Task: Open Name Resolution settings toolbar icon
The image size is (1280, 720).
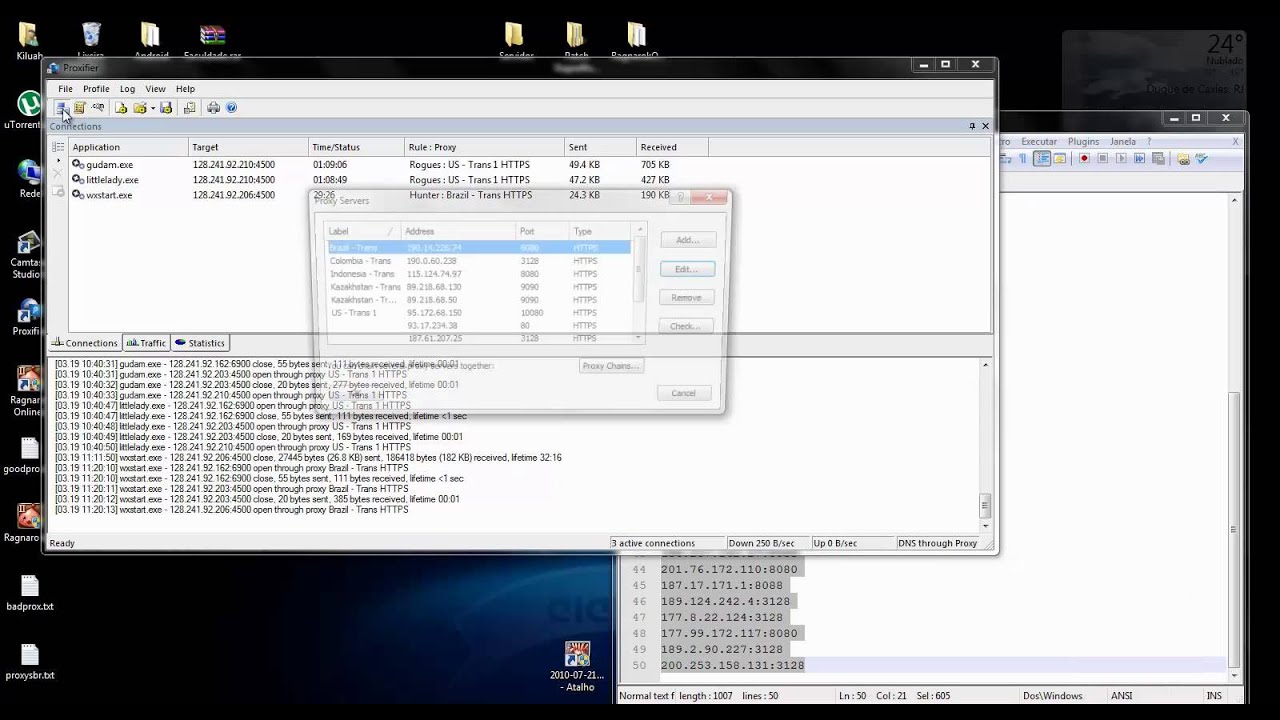Action: (x=98, y=107)
